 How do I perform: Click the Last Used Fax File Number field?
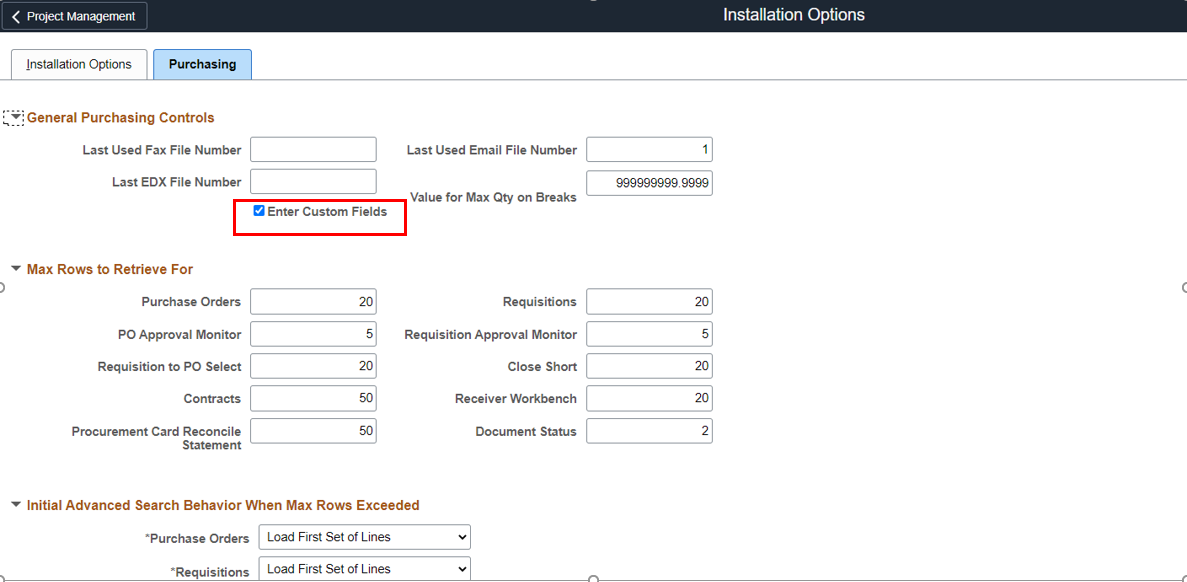point(313,150)
